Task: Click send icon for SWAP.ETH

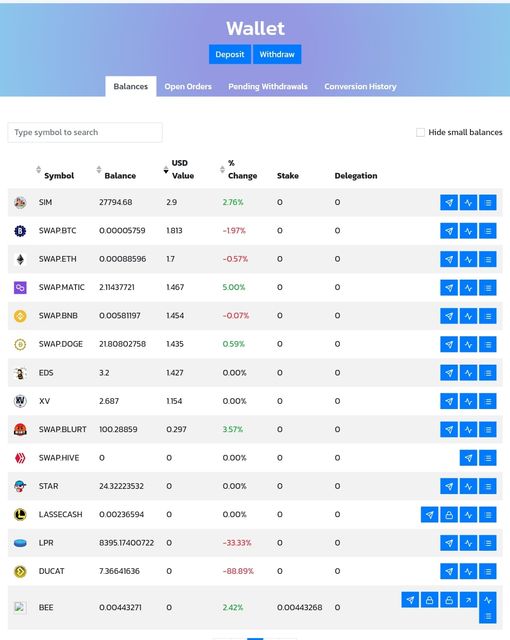Action: pos(449,259)
